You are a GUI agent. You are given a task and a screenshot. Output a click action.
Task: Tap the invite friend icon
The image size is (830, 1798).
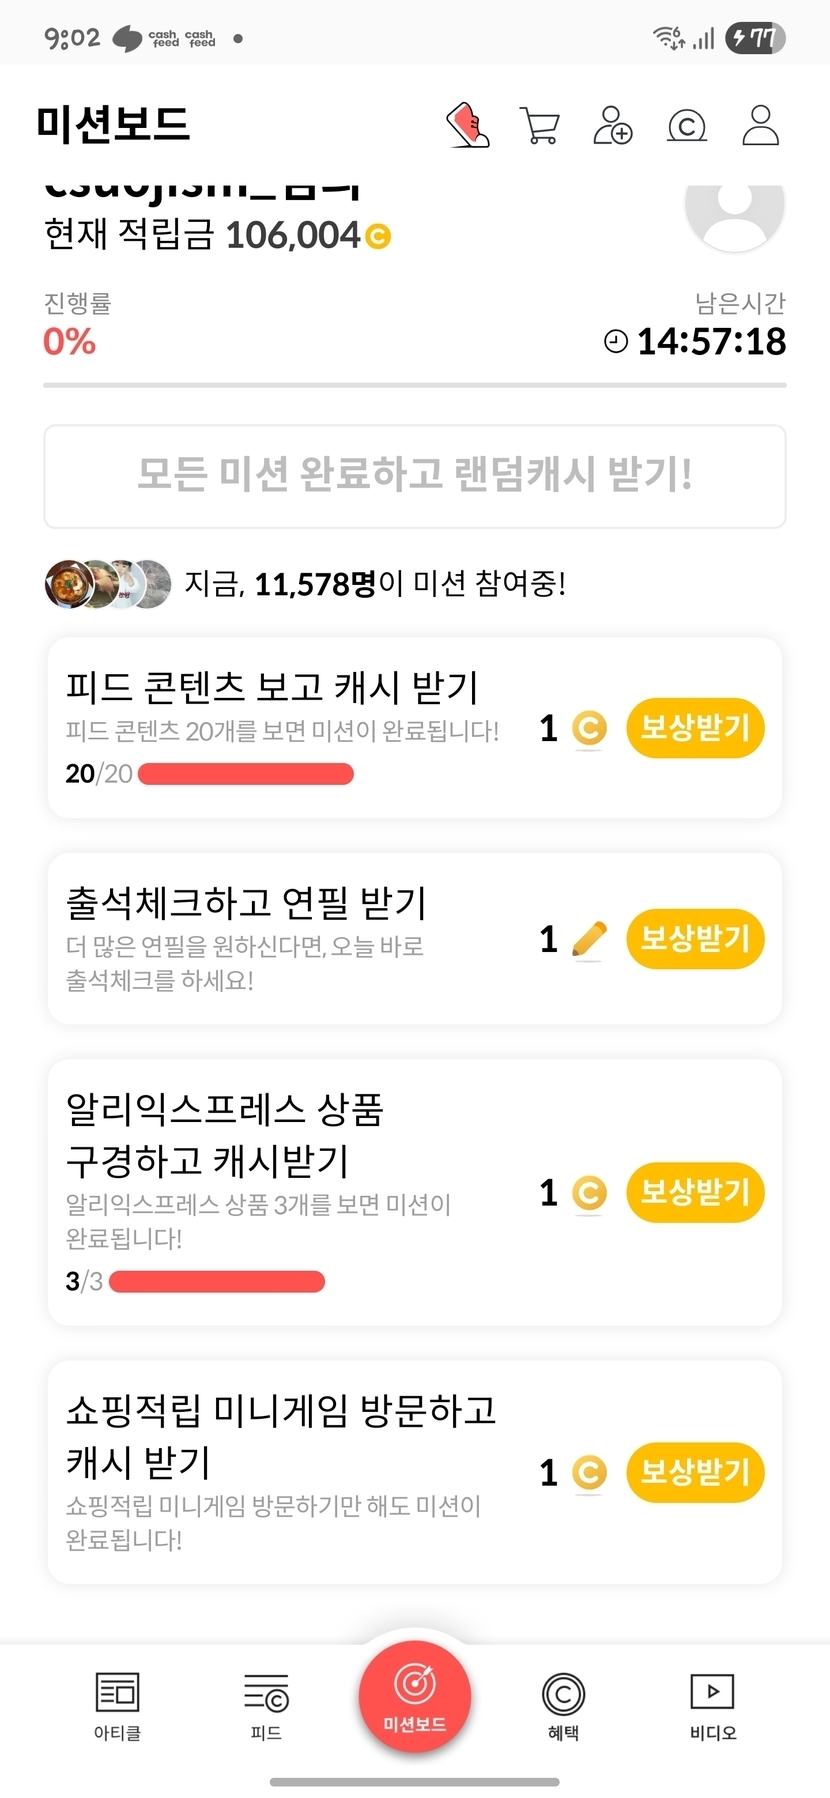[x=612, y=126]
